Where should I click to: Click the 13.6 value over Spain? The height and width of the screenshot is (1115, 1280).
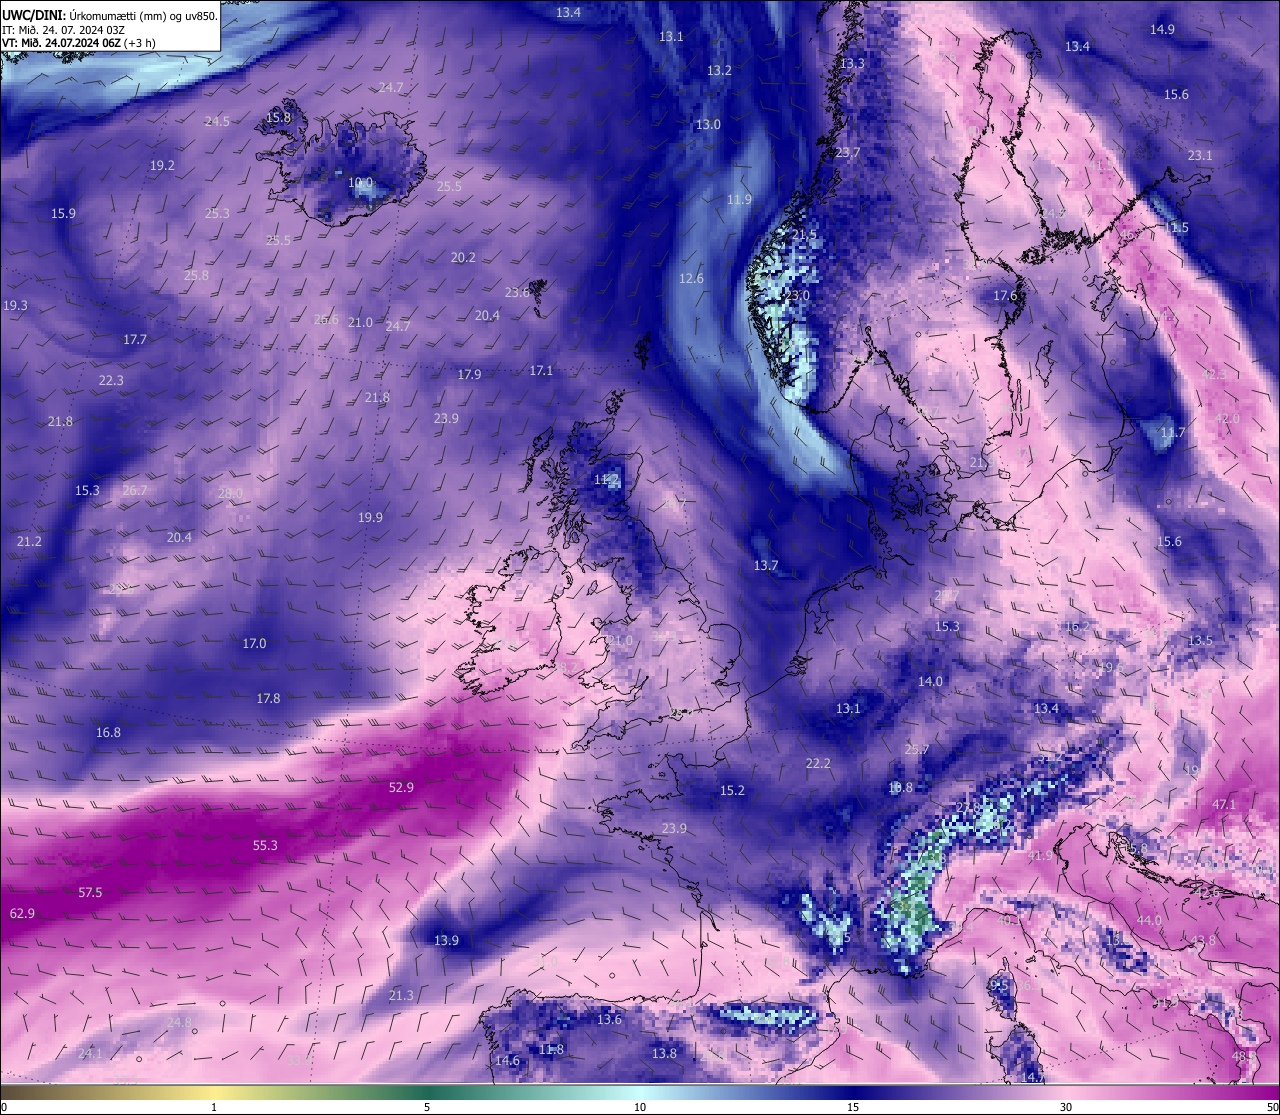tap(609, 1019)
